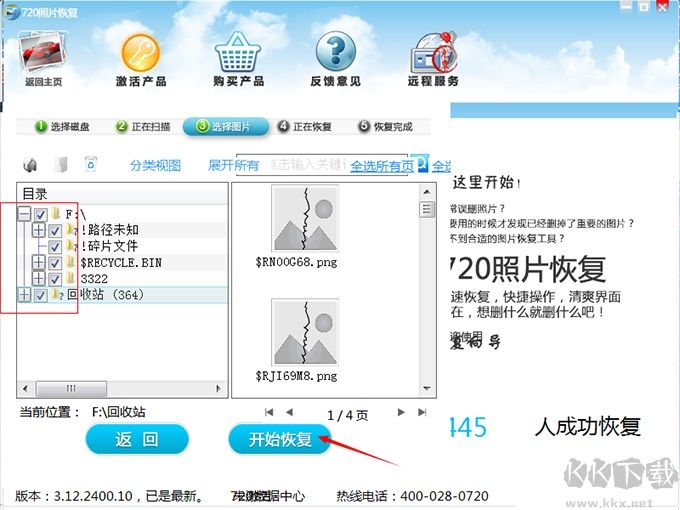Click thumbnail pane scroll up arrow
Screen dimensions: 680x510
pyautogui.click(x=427, y=192)
